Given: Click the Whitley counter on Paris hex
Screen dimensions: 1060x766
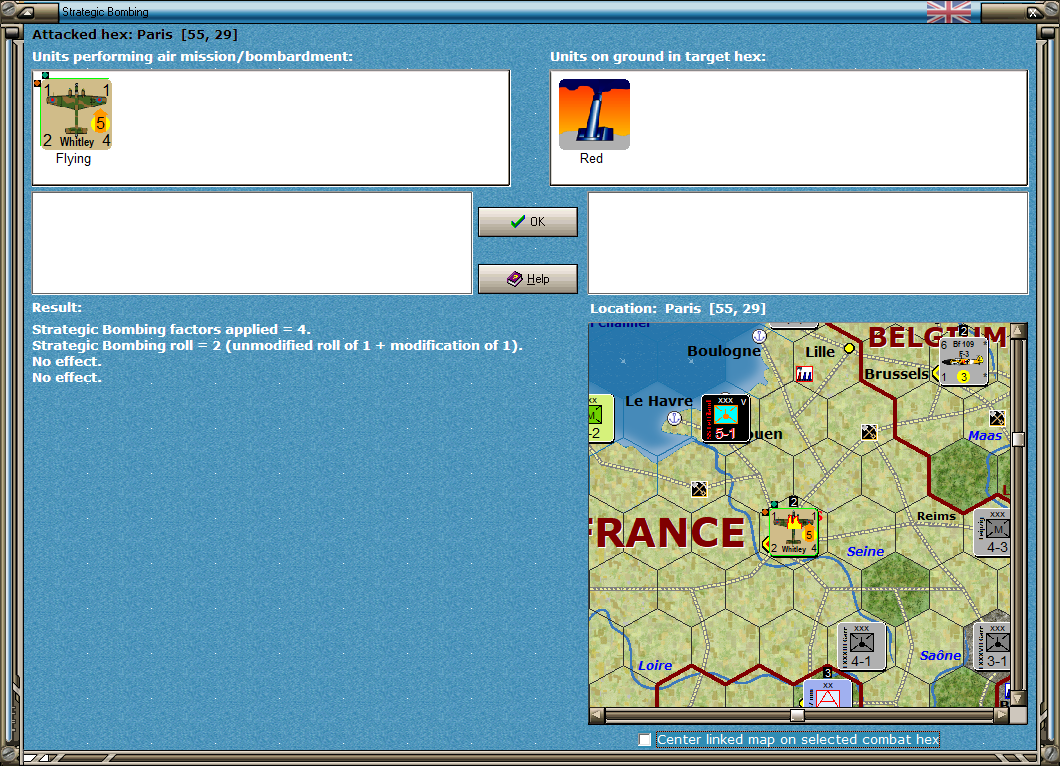Looking at the screenshot, I should (x=794, y=532).
